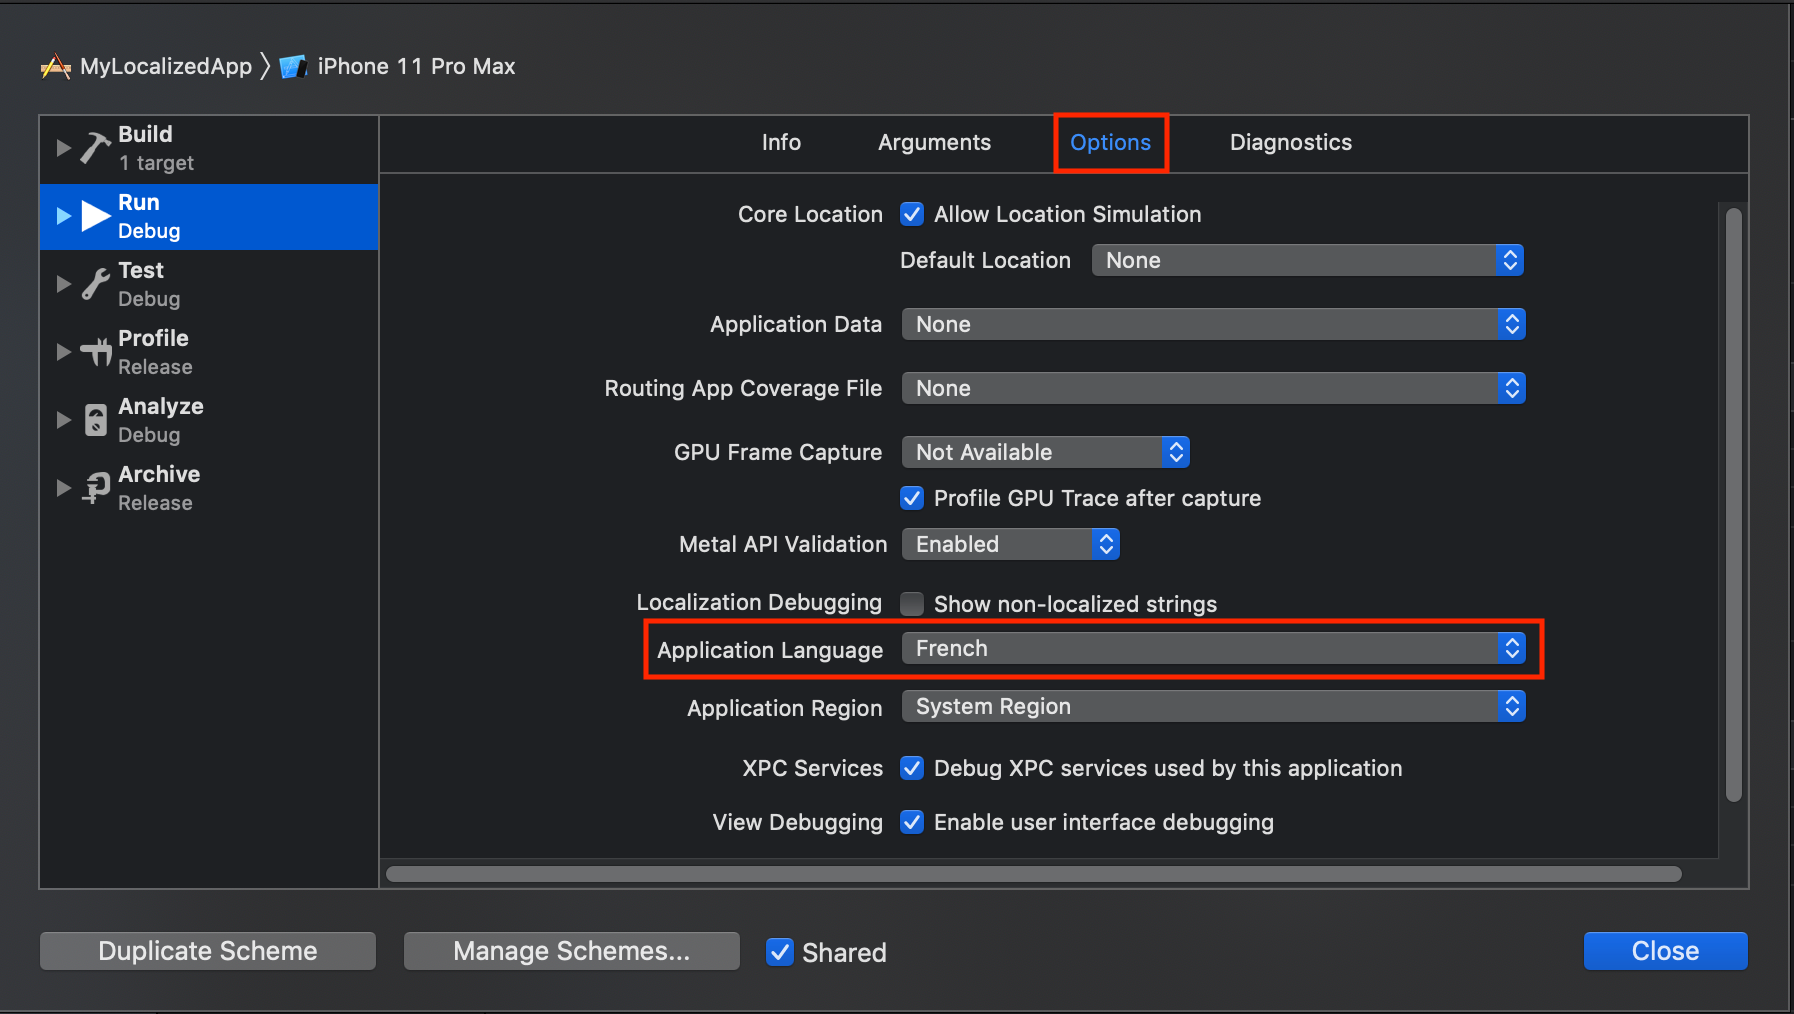1794x1014 pixels.
Task: Expand the Build disclosure triangle
Action: pos(63,148)
